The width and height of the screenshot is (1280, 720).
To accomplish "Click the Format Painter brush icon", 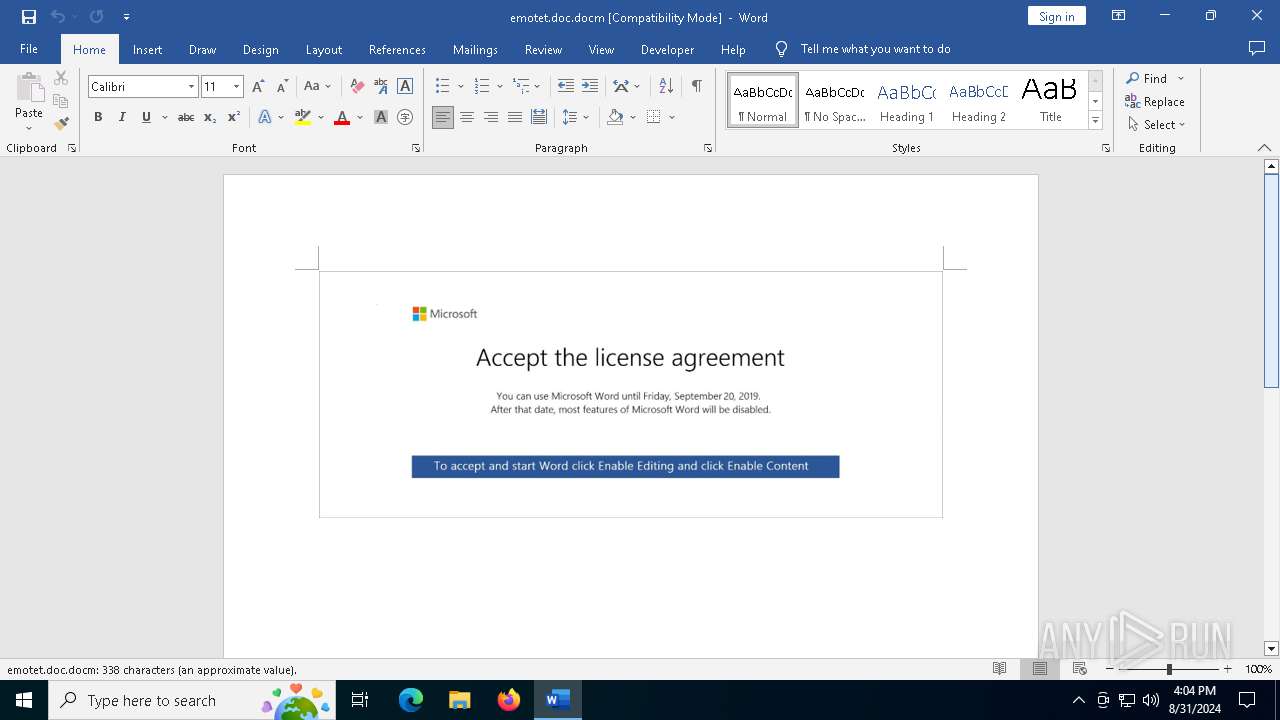I will click(61, 124).
